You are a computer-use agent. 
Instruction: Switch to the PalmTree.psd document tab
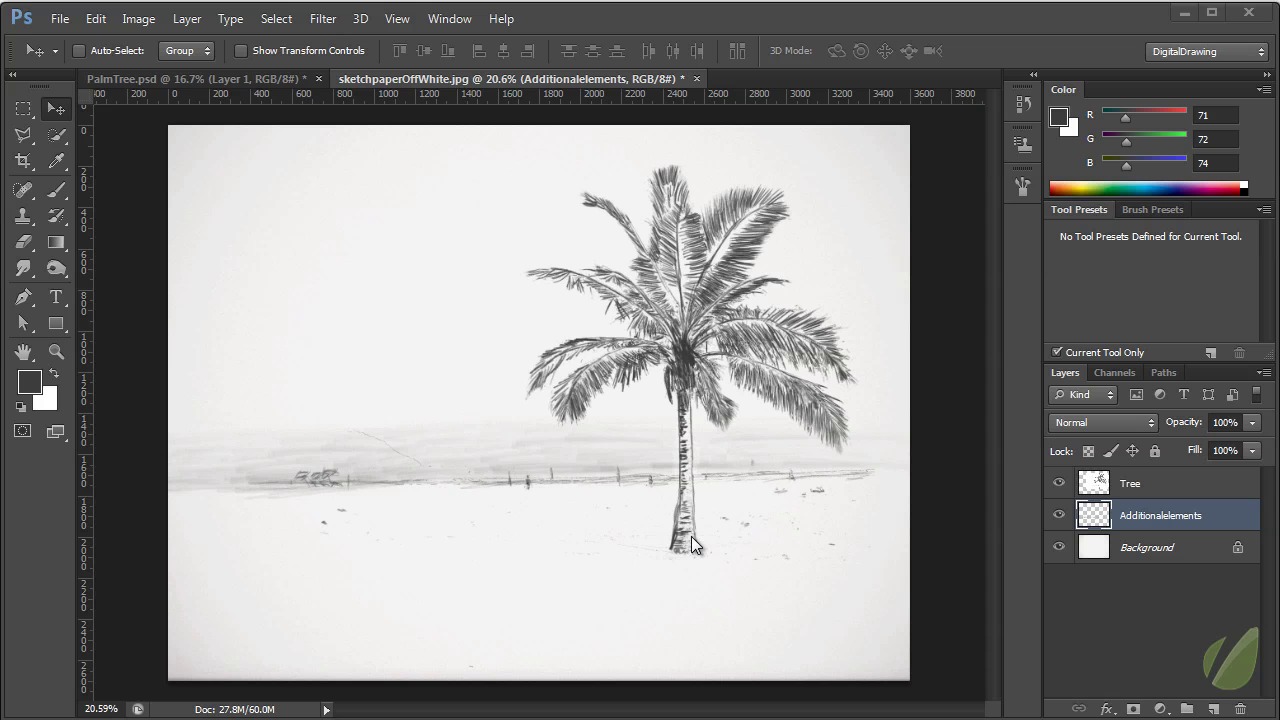(196, 78)
